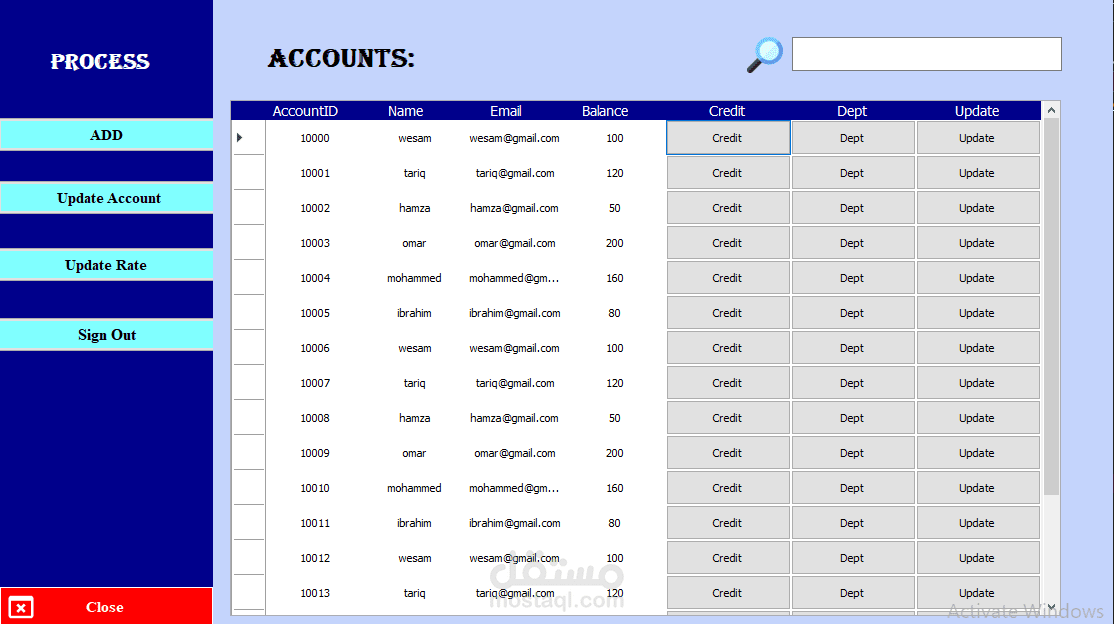Select balance cell 160 in row 10010
The width and height of the screenshot is (1114, 624).
pos(615,488)
